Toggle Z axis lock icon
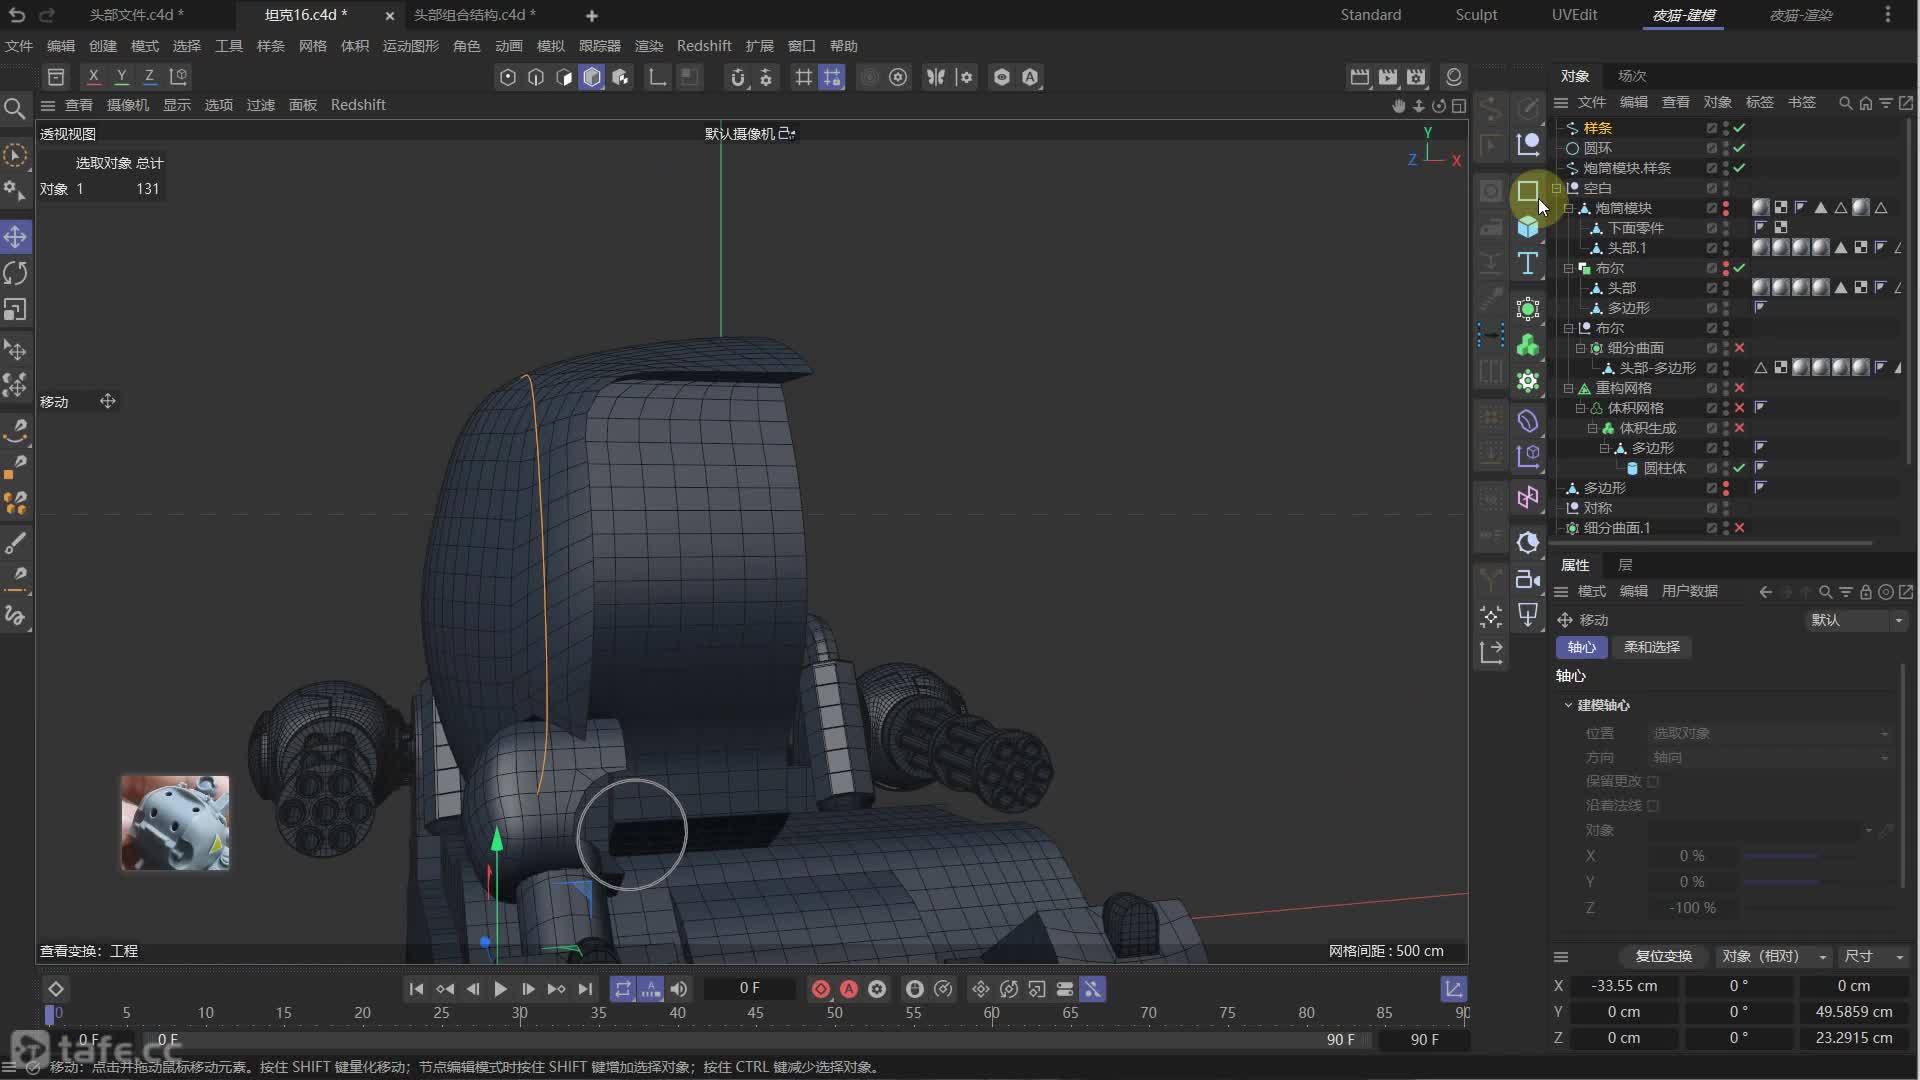This screenshot has height=1080, width=1920. [149, 76]
